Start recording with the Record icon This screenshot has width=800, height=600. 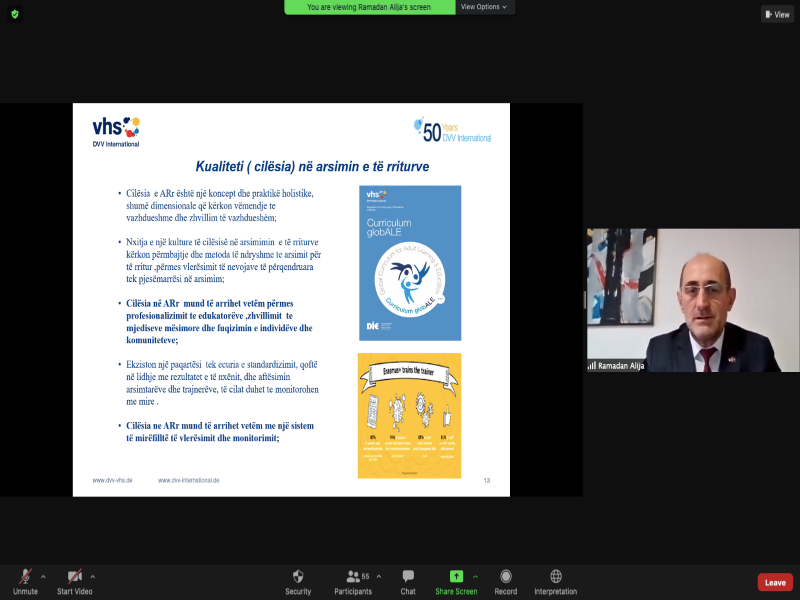click(x=506, y=578)
